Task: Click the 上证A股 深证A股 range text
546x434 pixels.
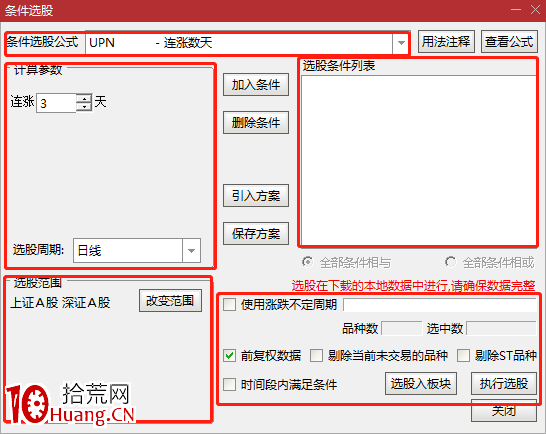Action: (x=60, y=303)
